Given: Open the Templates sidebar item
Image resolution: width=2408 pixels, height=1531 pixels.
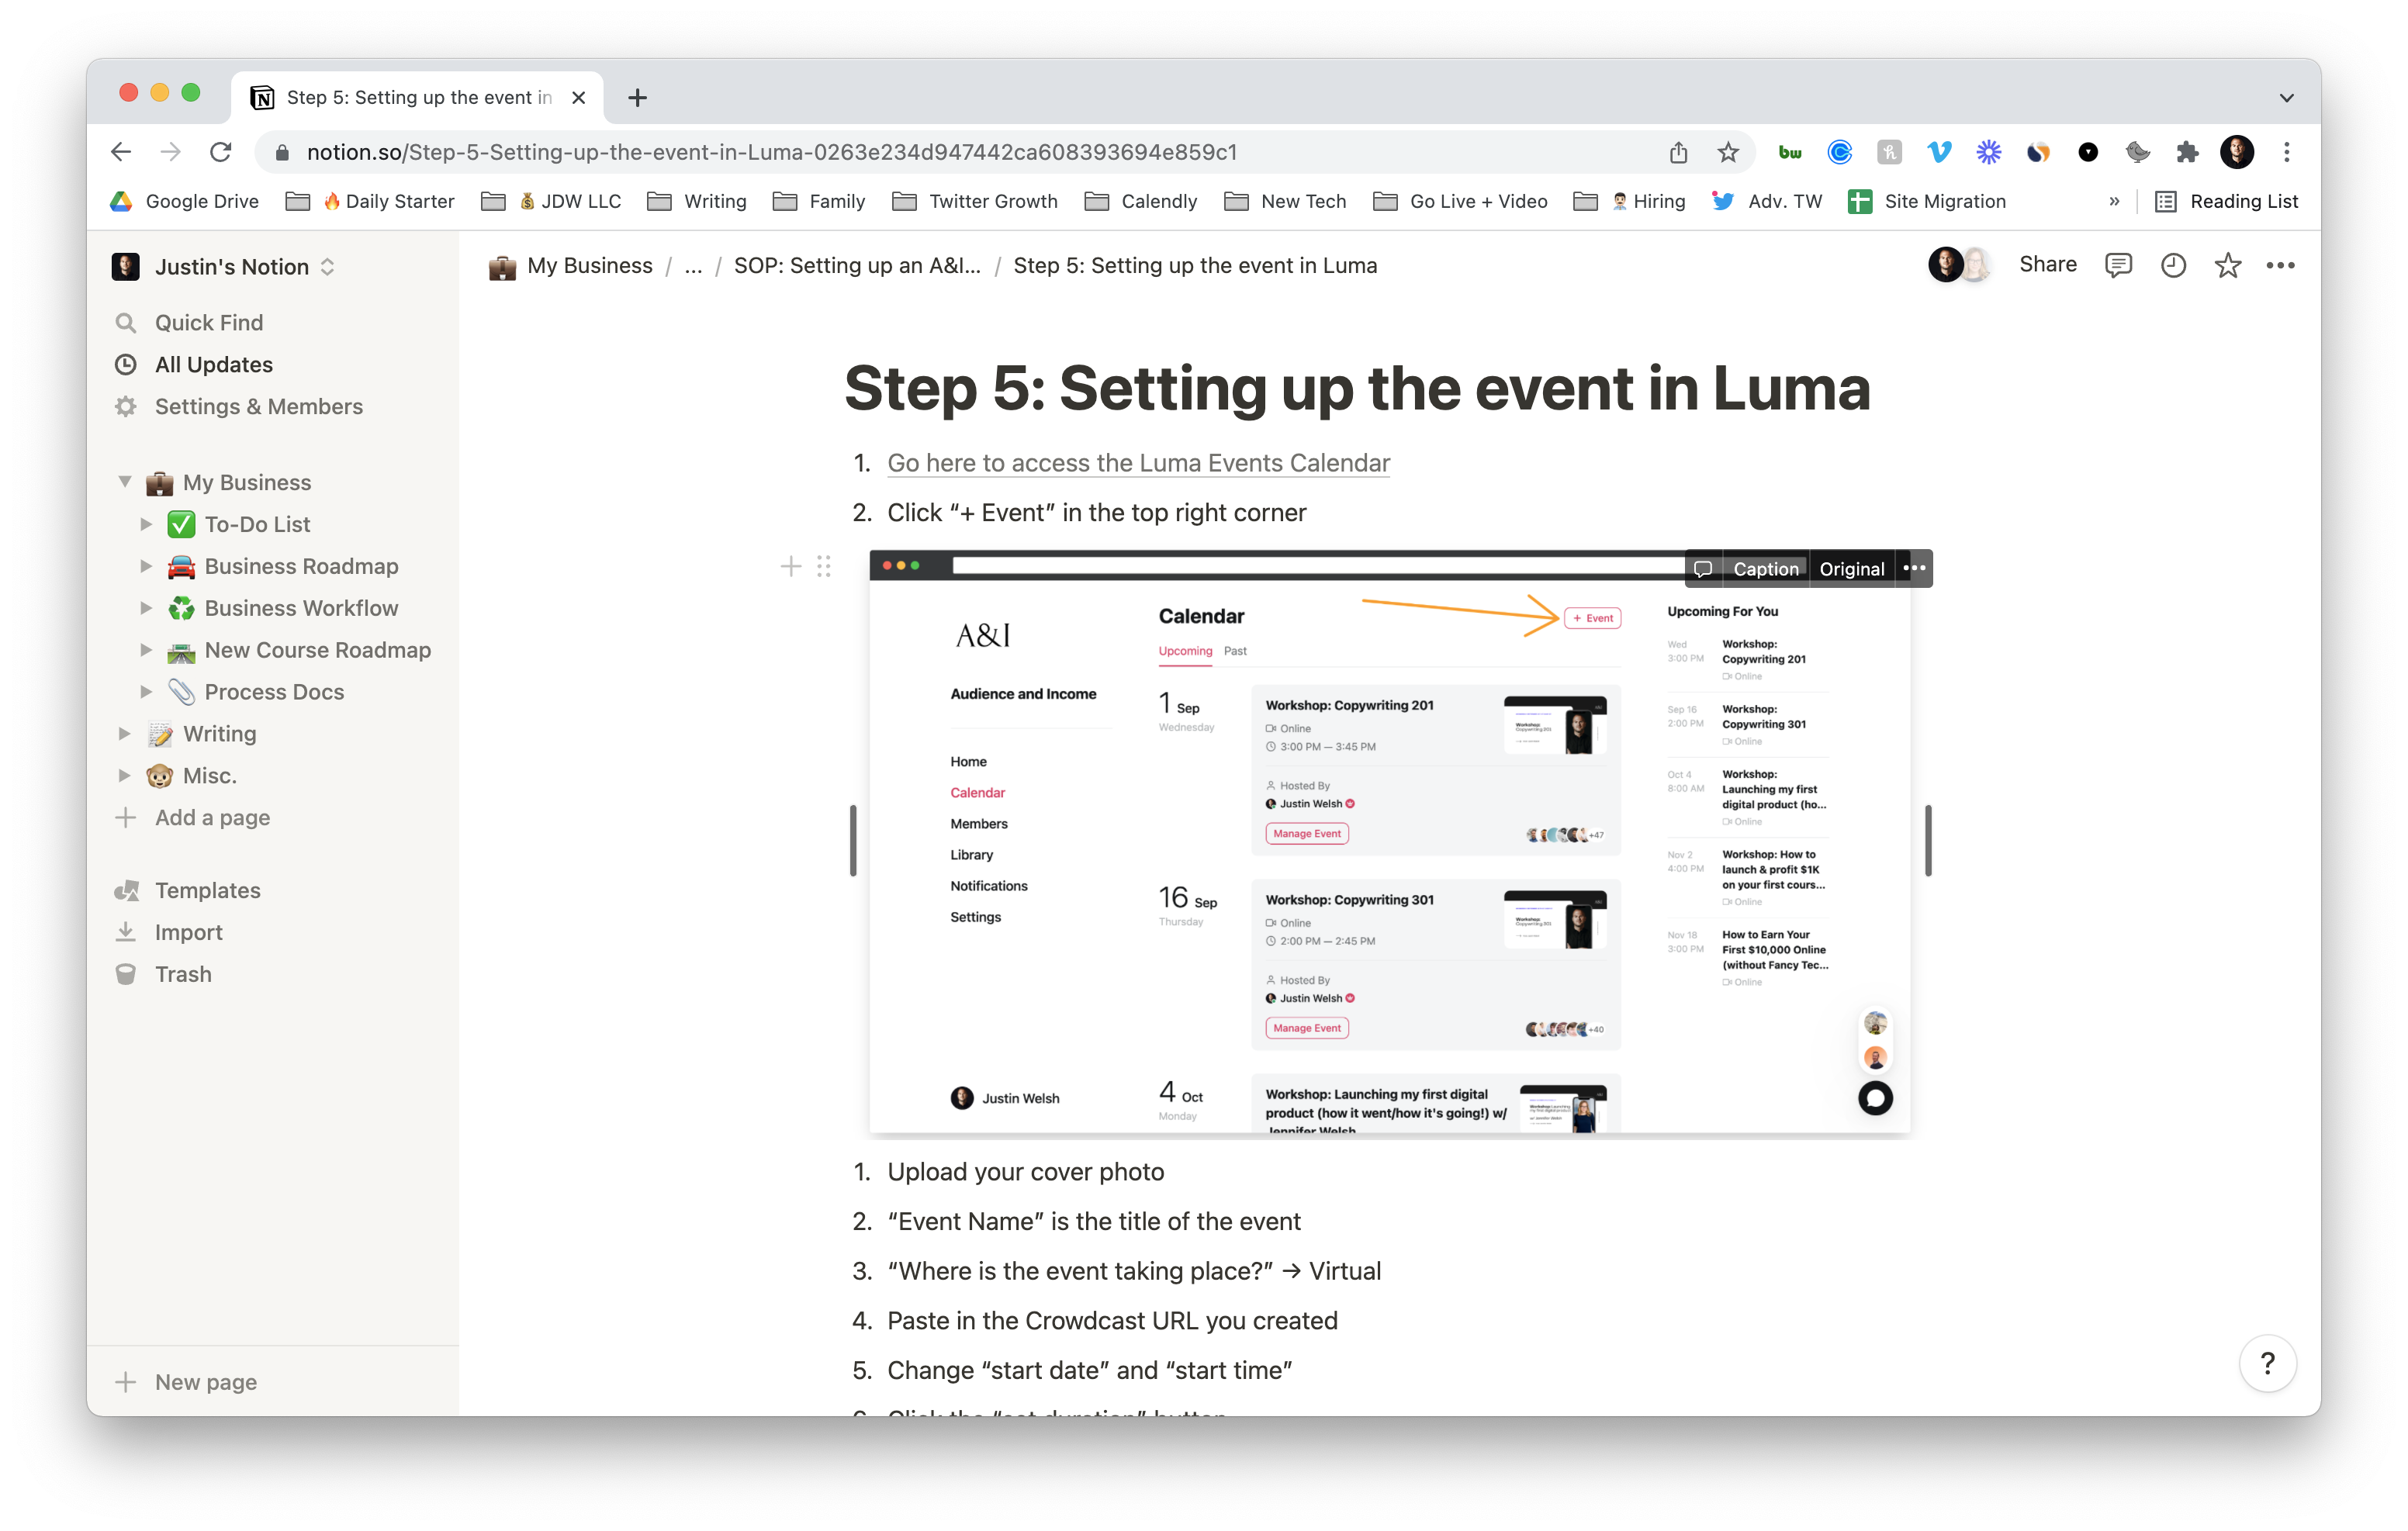Looking at the screenshot, I should (207, 890).
